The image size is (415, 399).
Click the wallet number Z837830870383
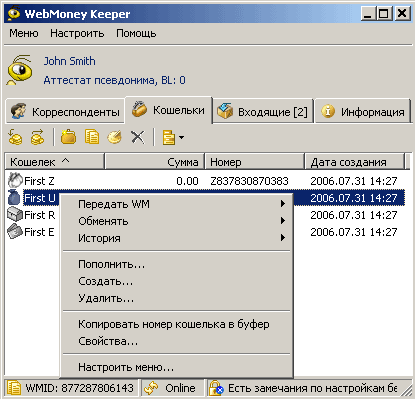249,181
